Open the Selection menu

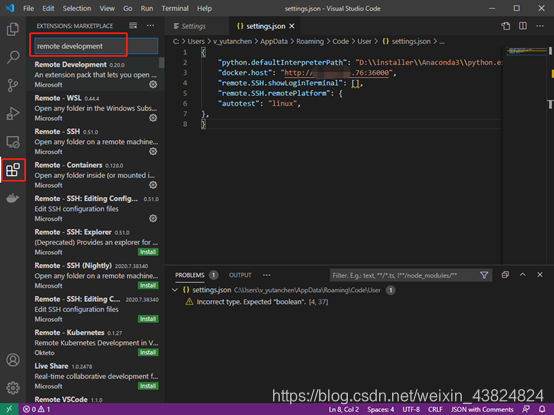[x=77, y=8]
